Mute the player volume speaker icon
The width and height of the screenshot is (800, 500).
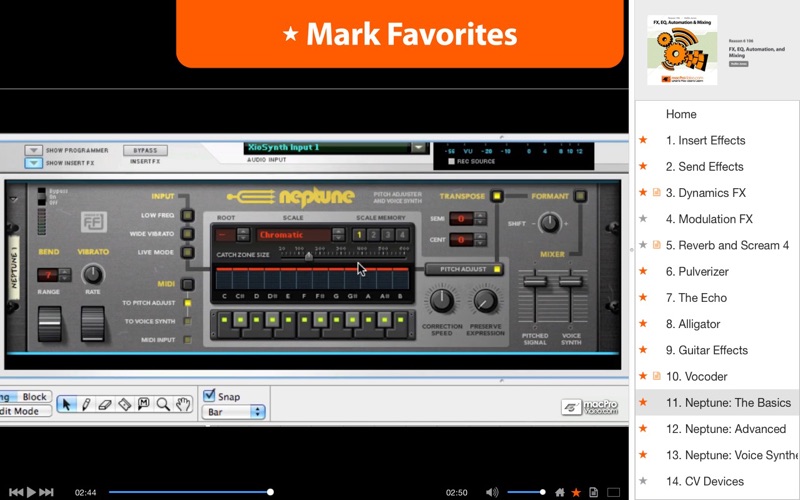[492, 492]
